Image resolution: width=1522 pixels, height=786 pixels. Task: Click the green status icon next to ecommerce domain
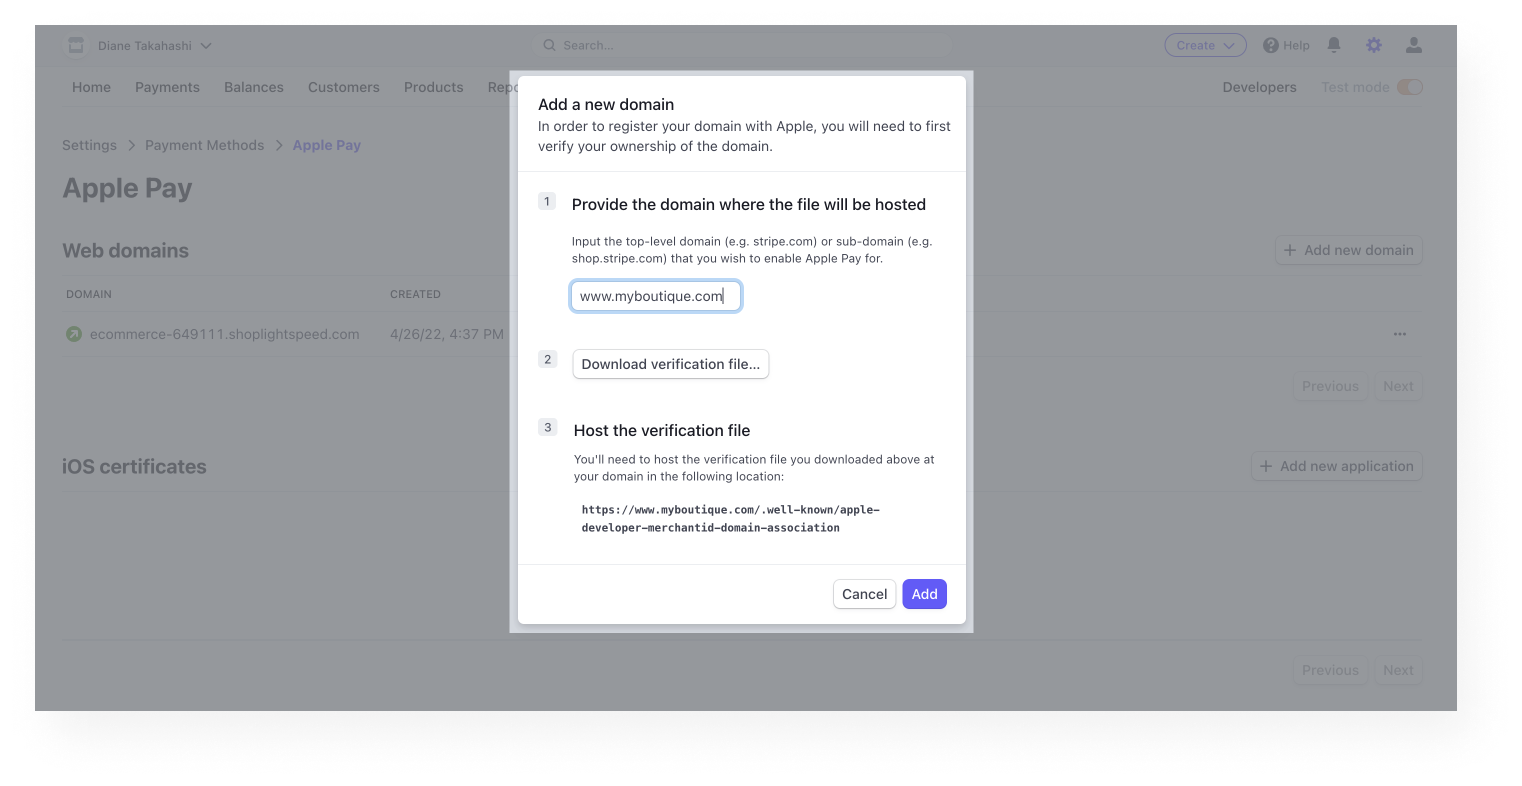[74, 333]
